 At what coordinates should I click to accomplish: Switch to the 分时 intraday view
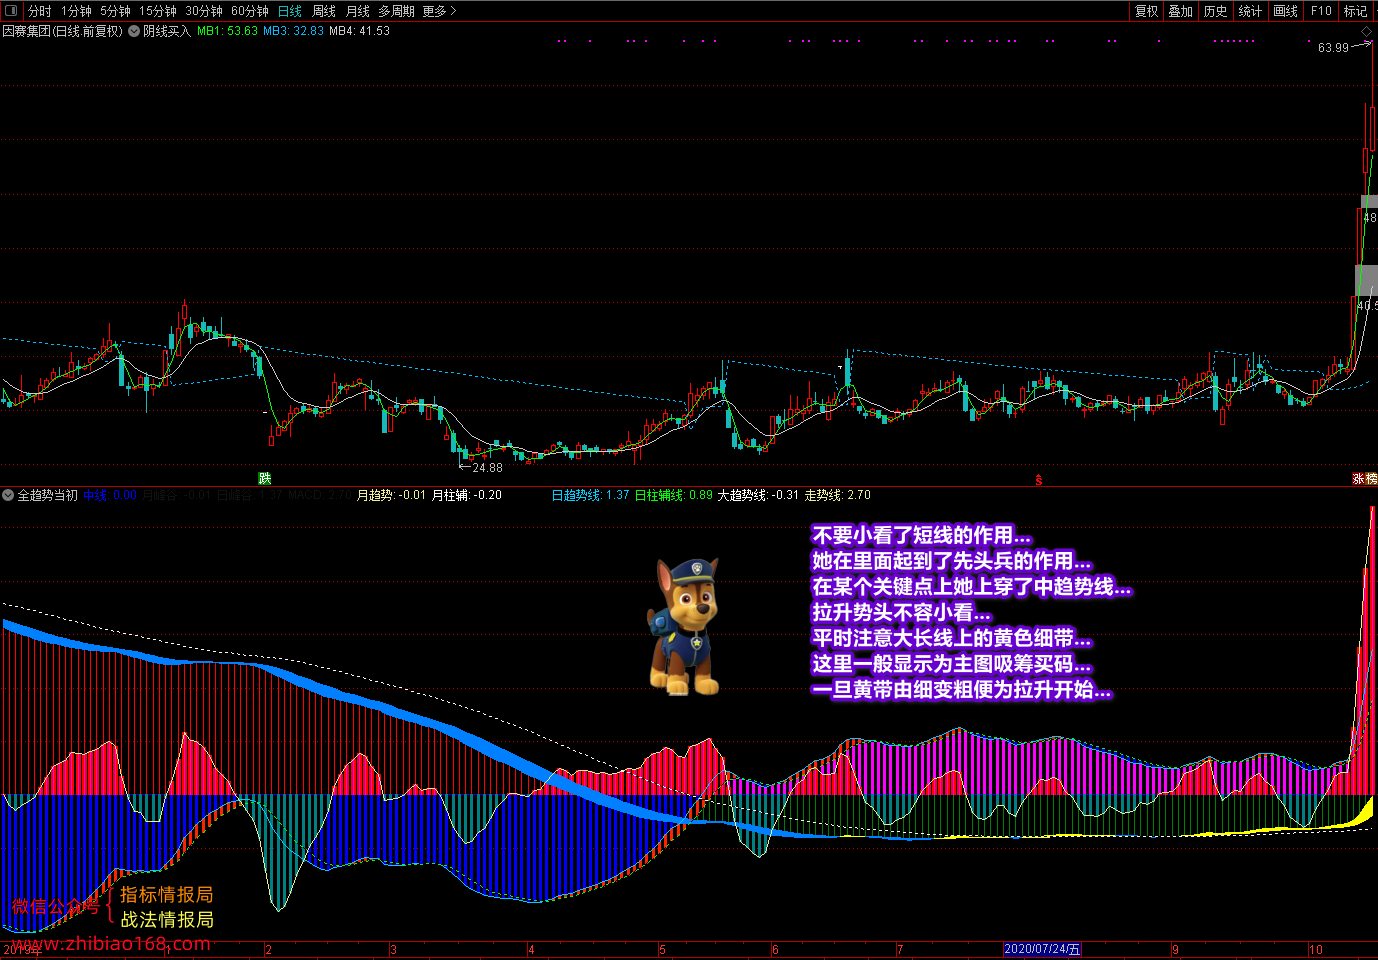[39, 11]
